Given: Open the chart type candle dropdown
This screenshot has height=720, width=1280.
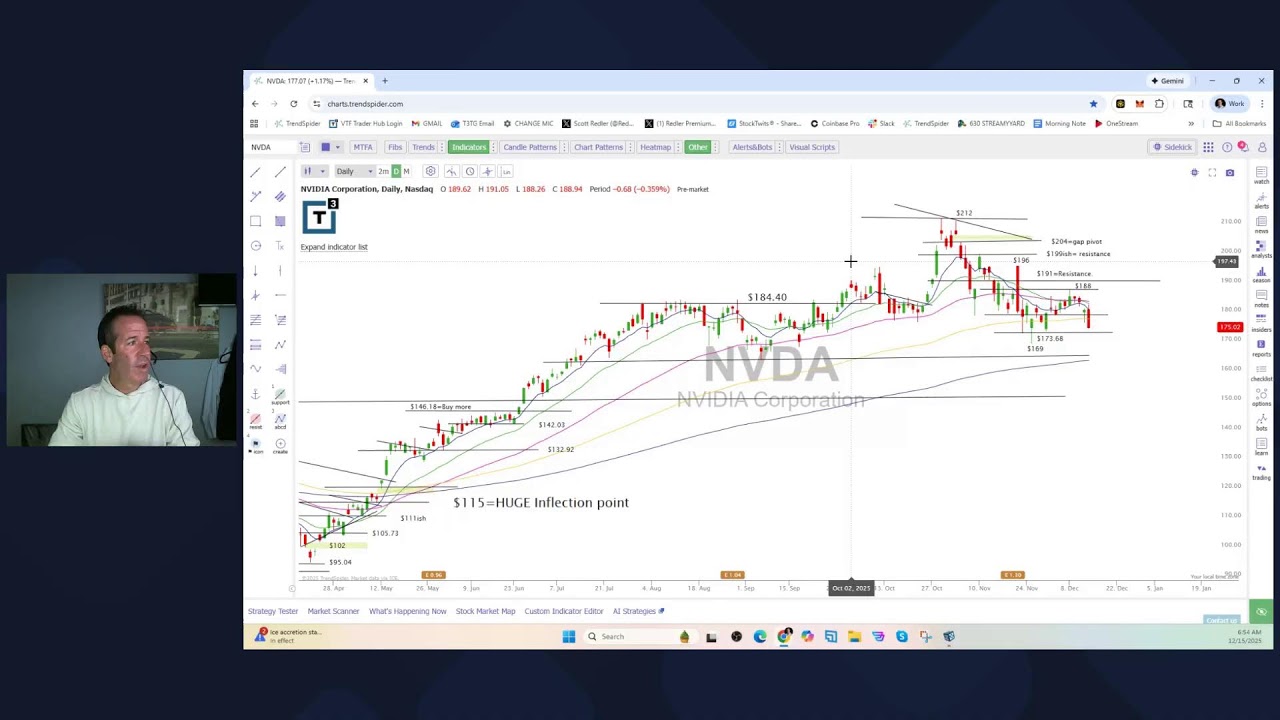Looking at the screenshot, I should pos(314,171).
